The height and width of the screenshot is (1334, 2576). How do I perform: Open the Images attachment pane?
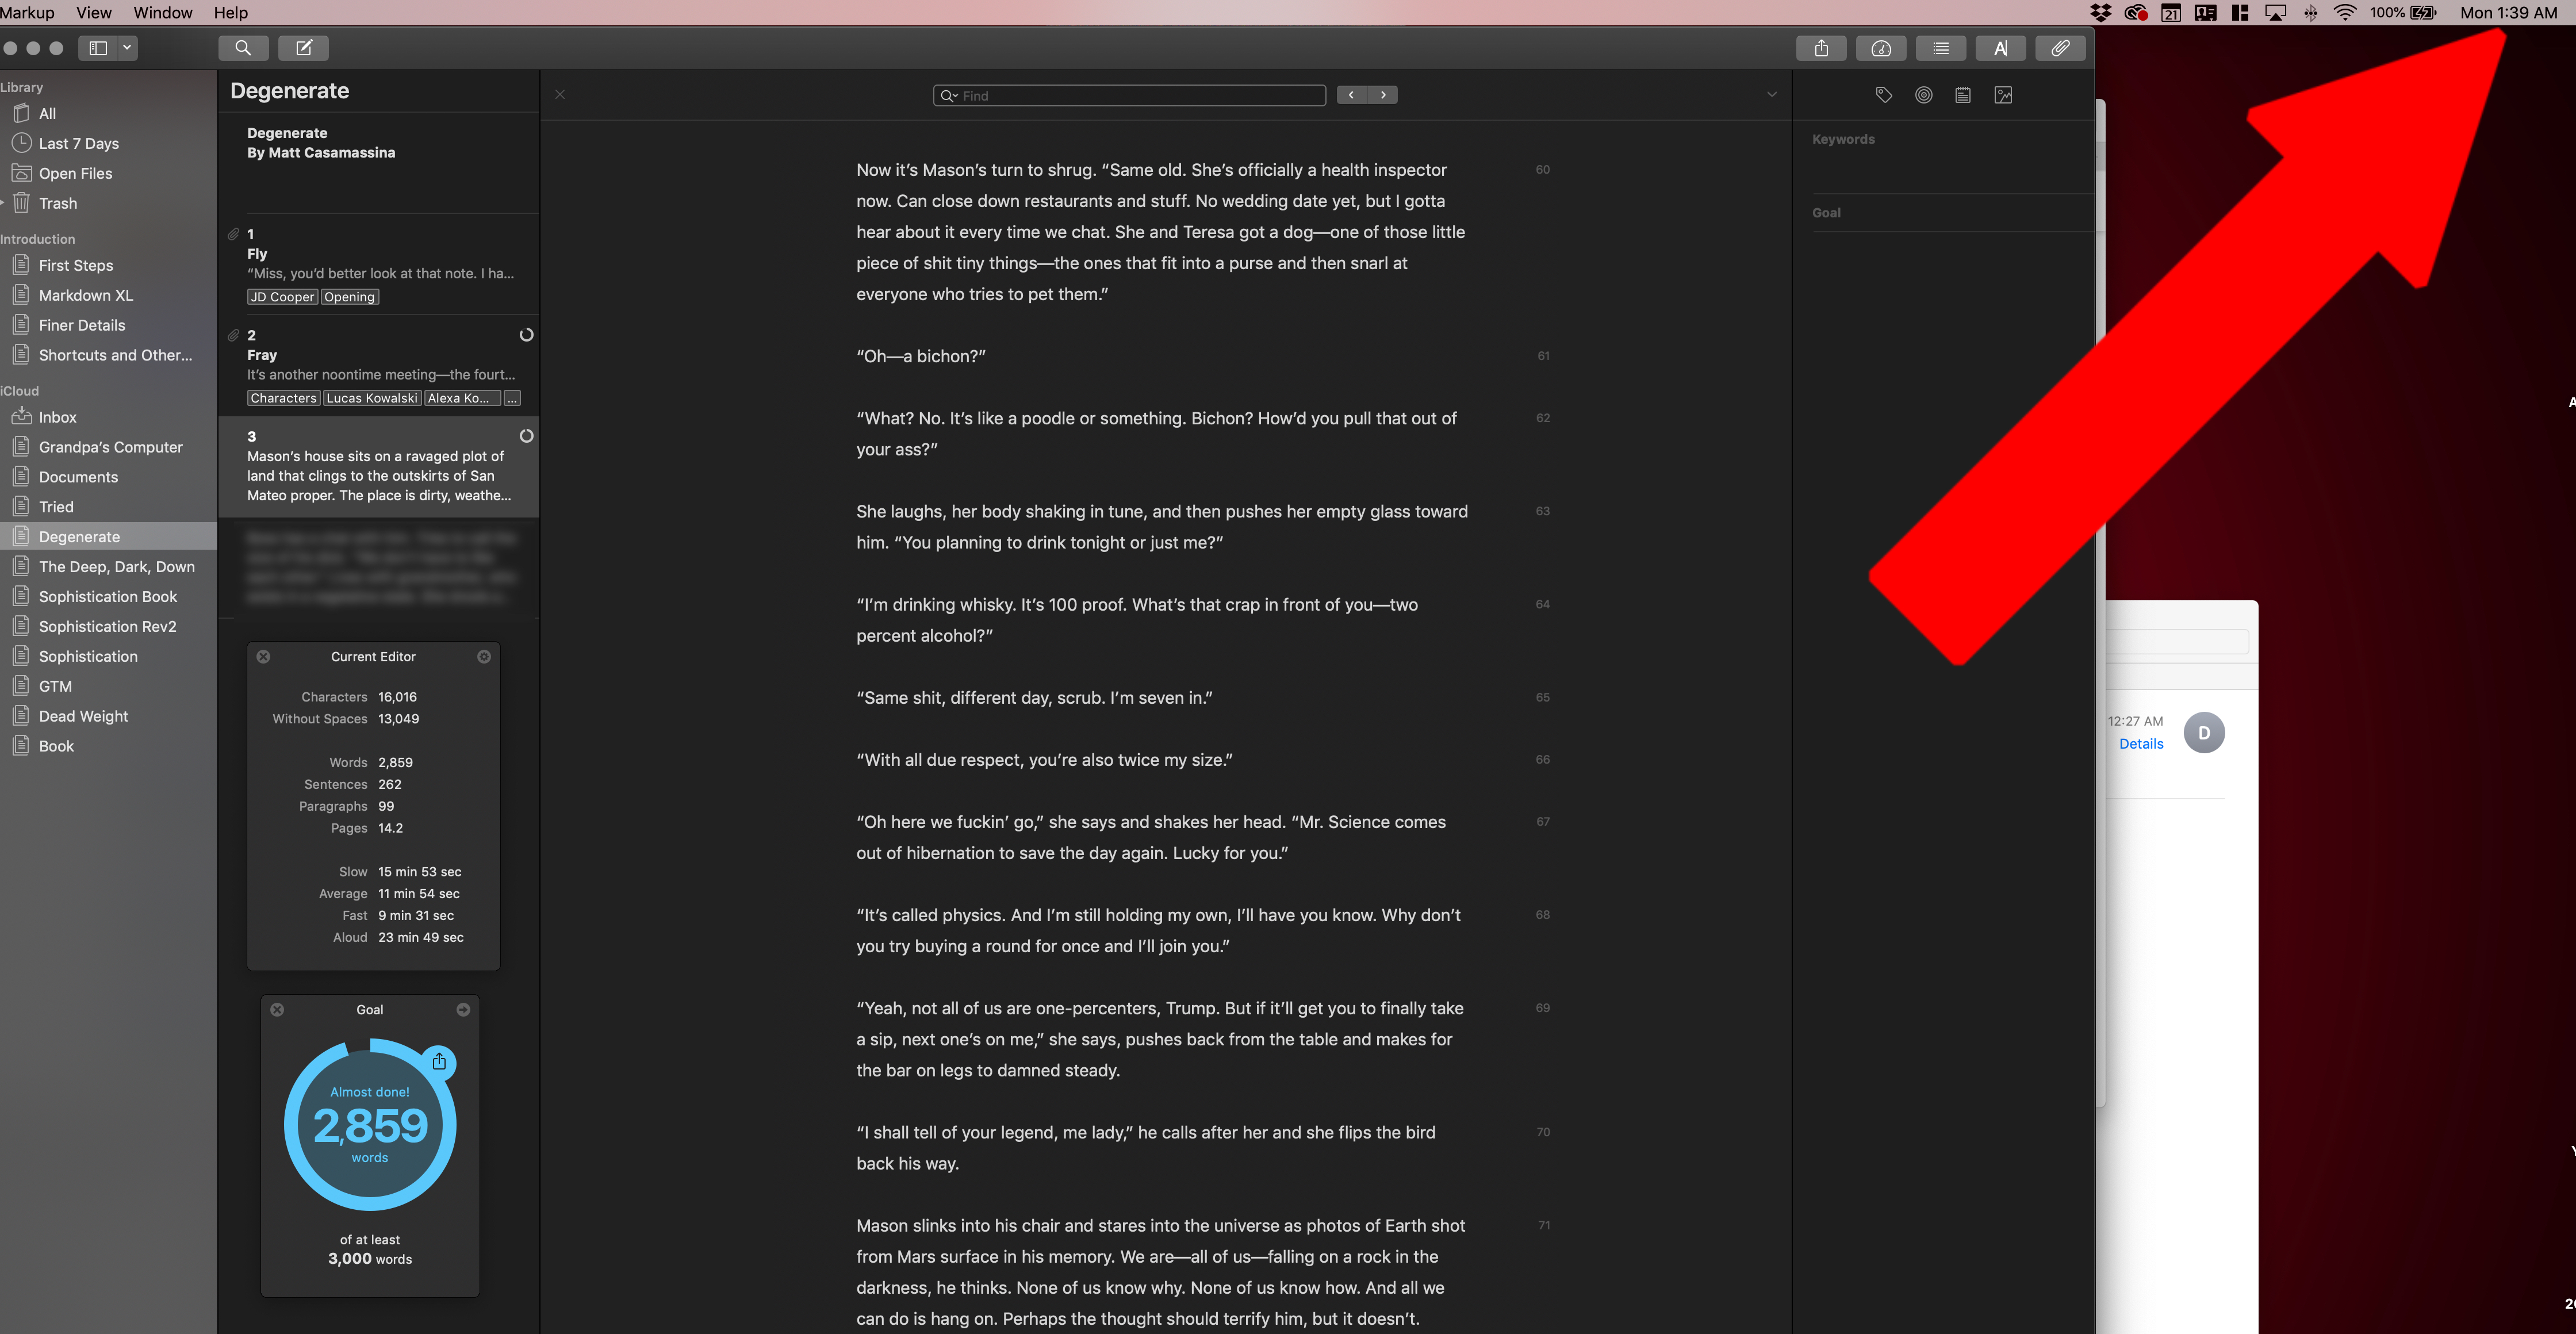2003,95
